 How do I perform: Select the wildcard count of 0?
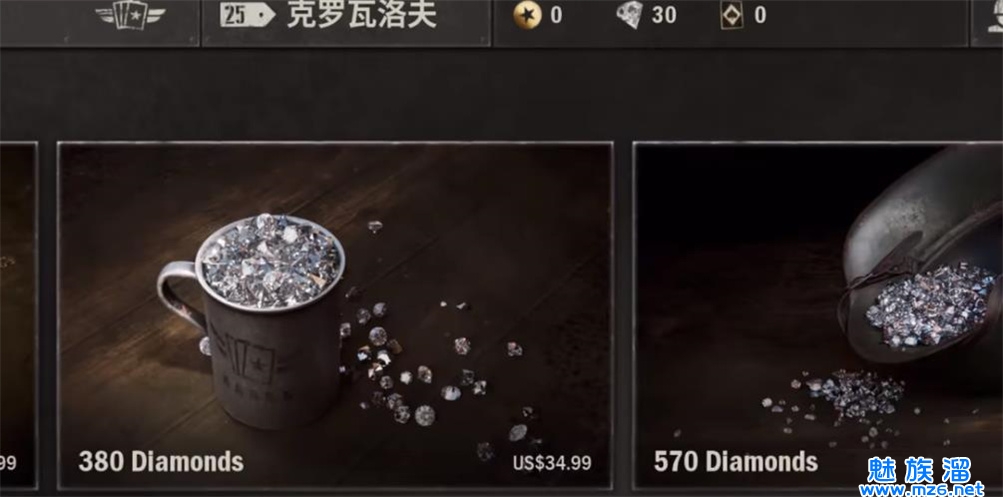pos(760,15)
